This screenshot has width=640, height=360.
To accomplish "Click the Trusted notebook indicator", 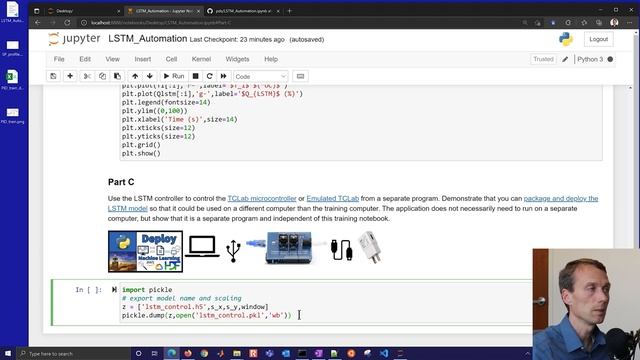I will [x=543, y=59].
